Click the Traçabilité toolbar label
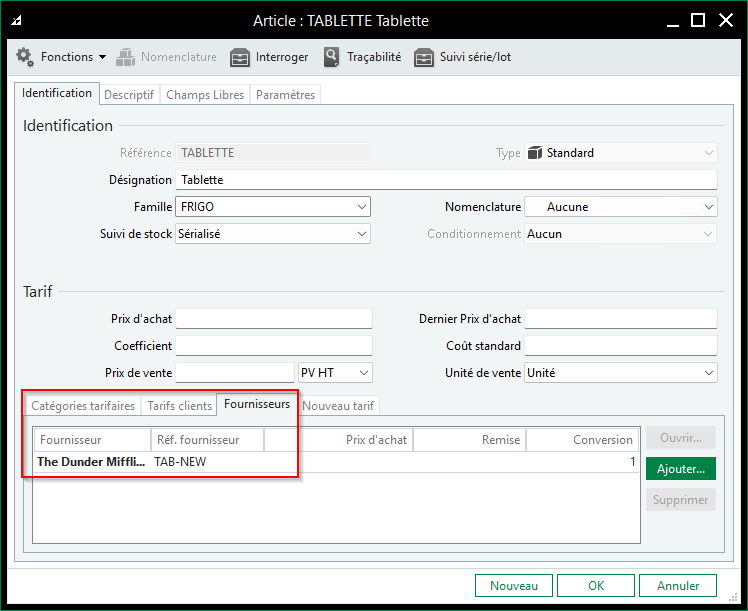 [x=374, y=57]
